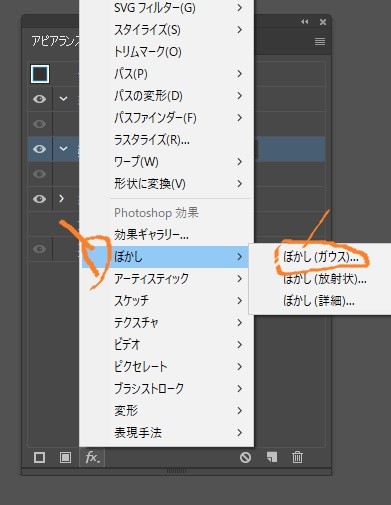
Task: Click Clear Appearance icon
Action: coord(246,457)
